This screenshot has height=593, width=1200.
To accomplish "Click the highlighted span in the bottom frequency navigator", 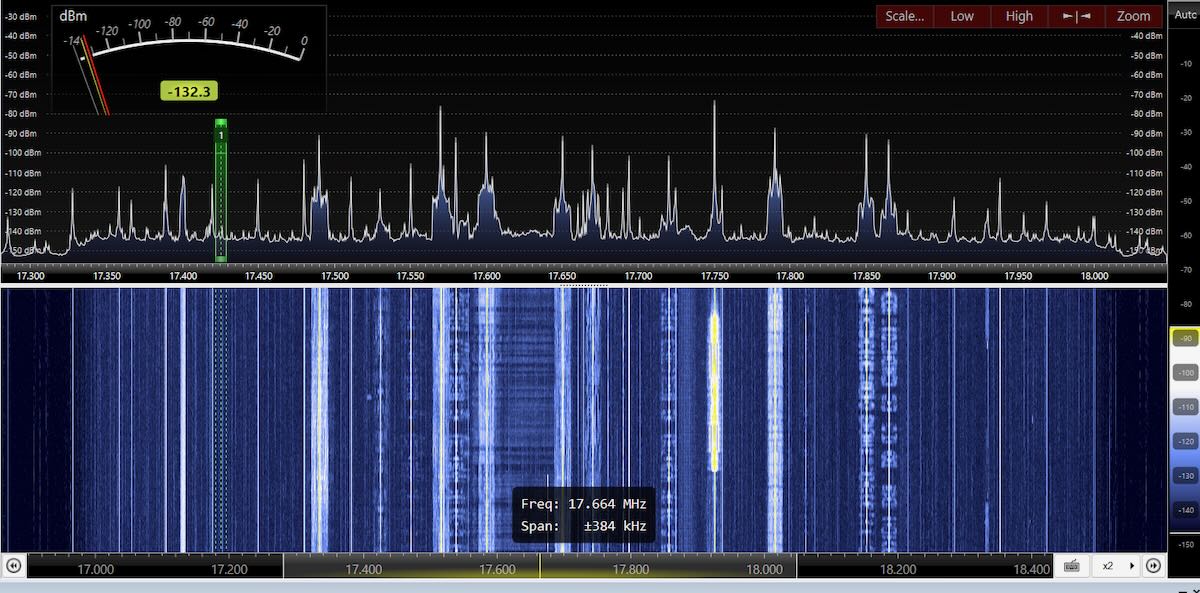I will coord(540,567).
